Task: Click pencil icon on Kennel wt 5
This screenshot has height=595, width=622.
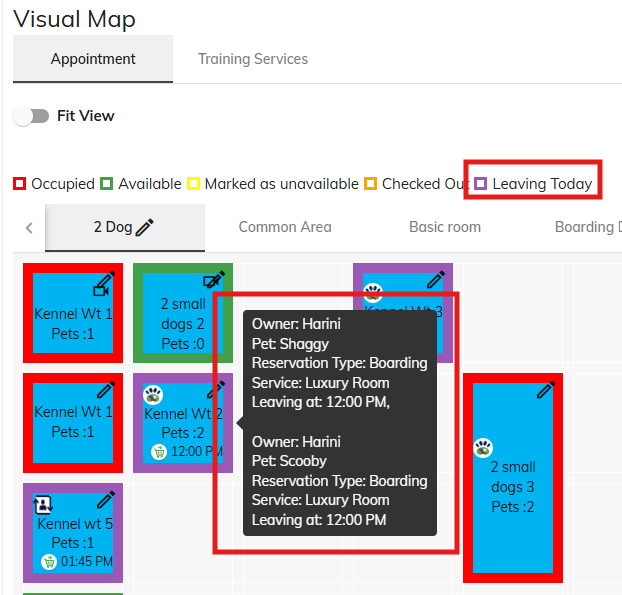Action: pyautogui.click(x=106, y=500)
